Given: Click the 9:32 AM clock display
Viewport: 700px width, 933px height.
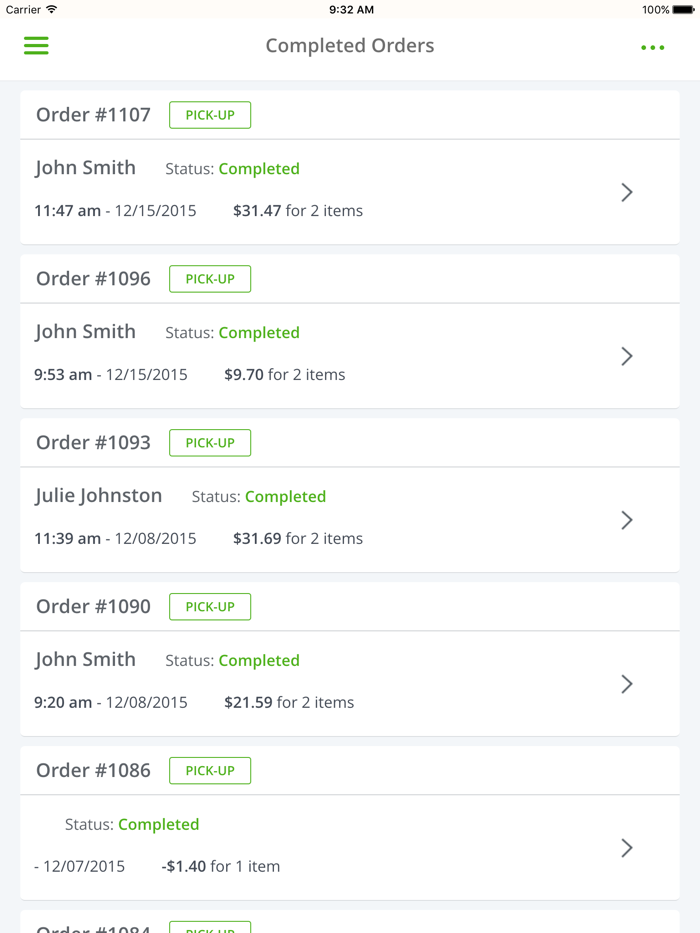Looking at the screenshot, I should (x=350, y=9).
